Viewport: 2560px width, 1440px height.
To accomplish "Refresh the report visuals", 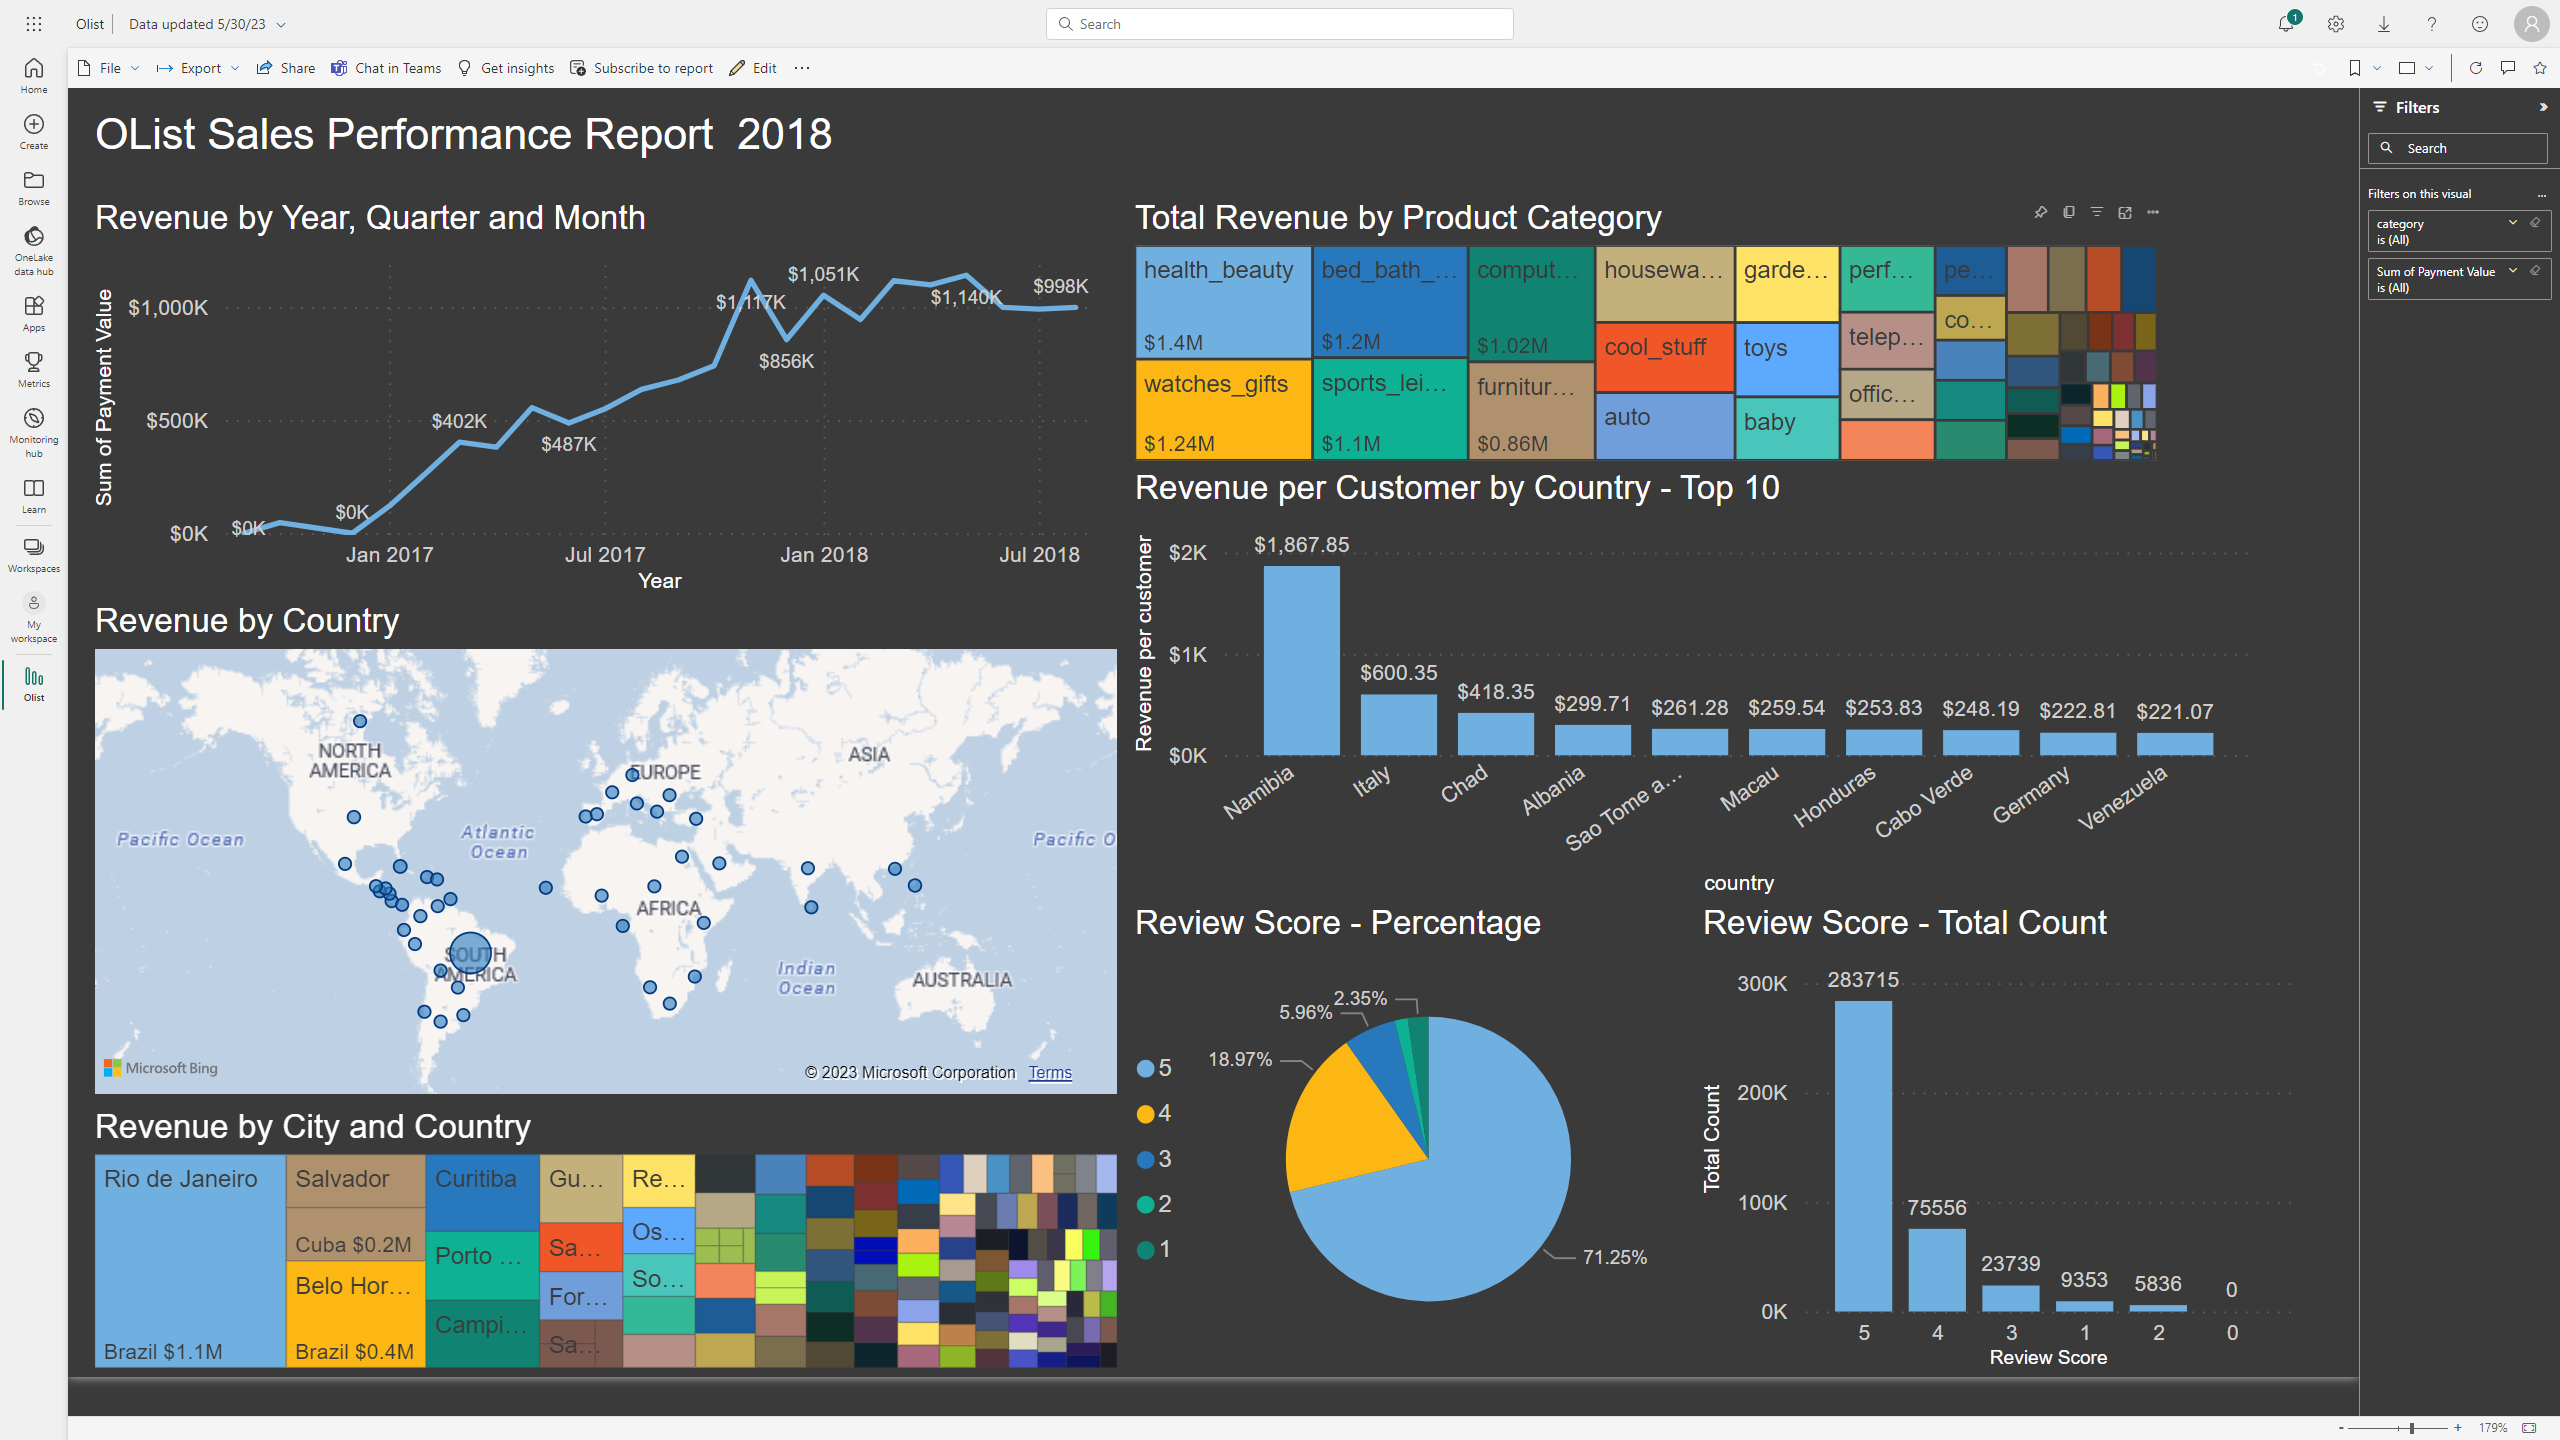I will (x=2476, y=68).
